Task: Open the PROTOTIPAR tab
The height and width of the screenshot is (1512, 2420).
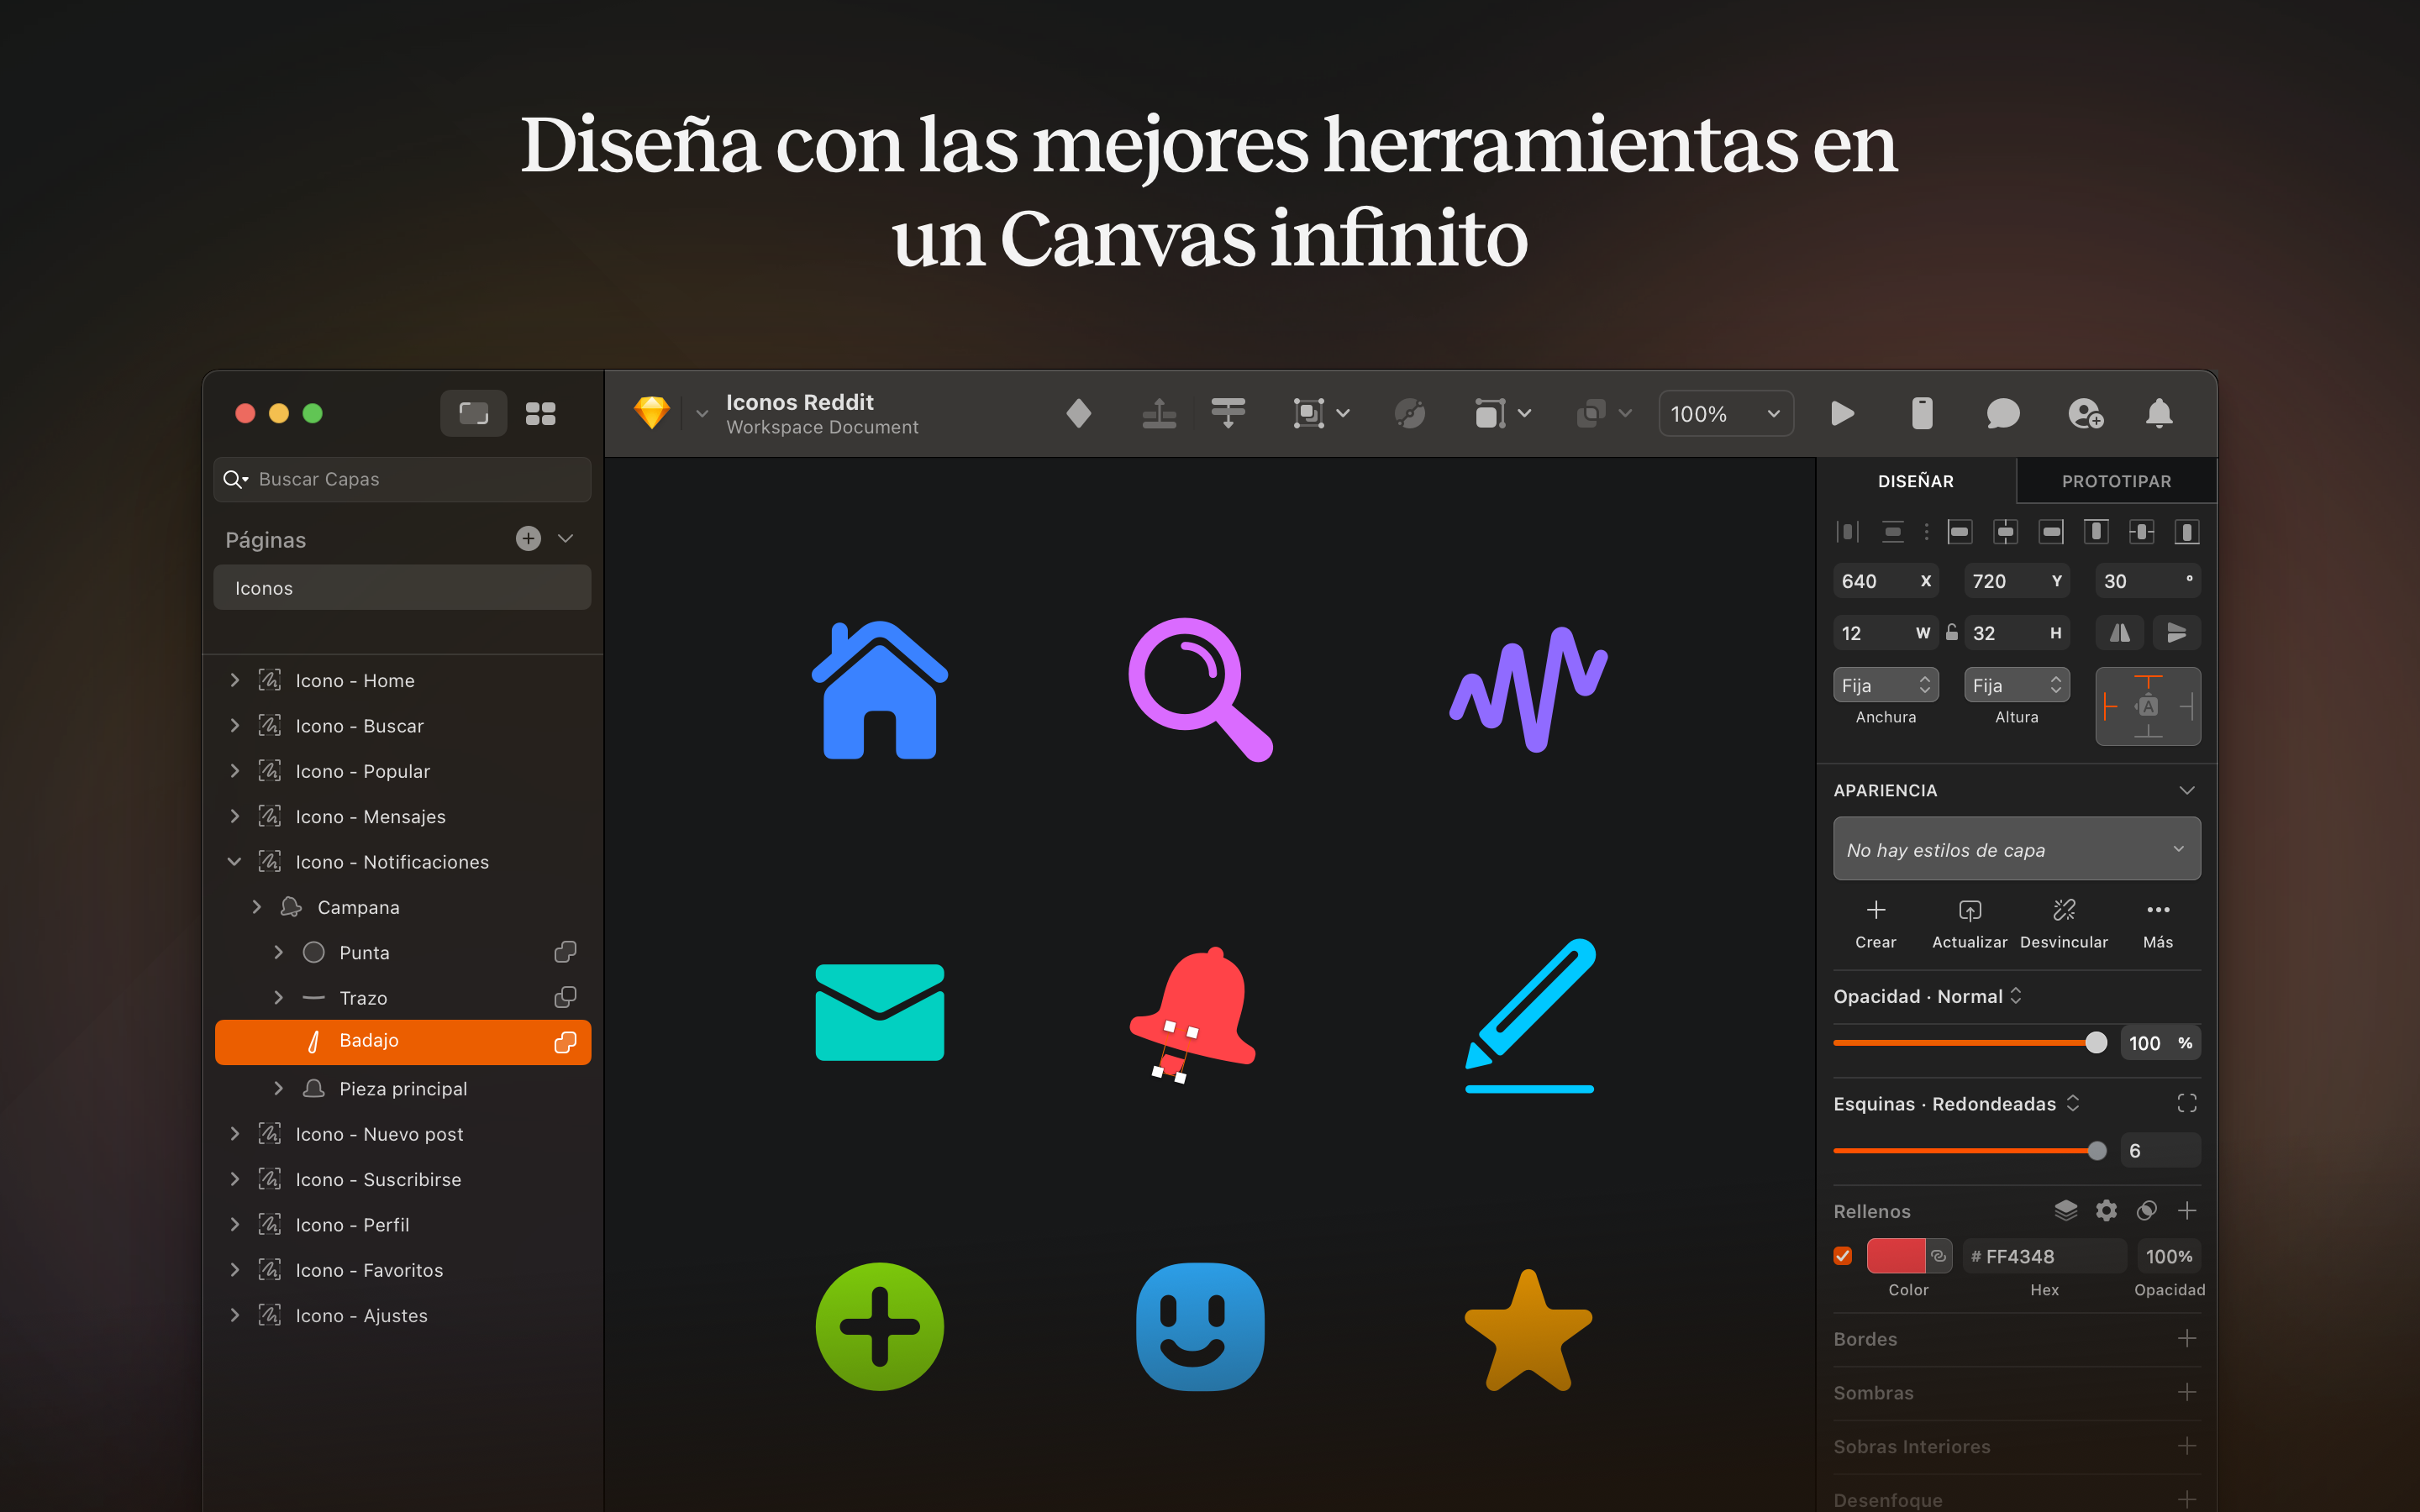Action: click(2116, 481)
